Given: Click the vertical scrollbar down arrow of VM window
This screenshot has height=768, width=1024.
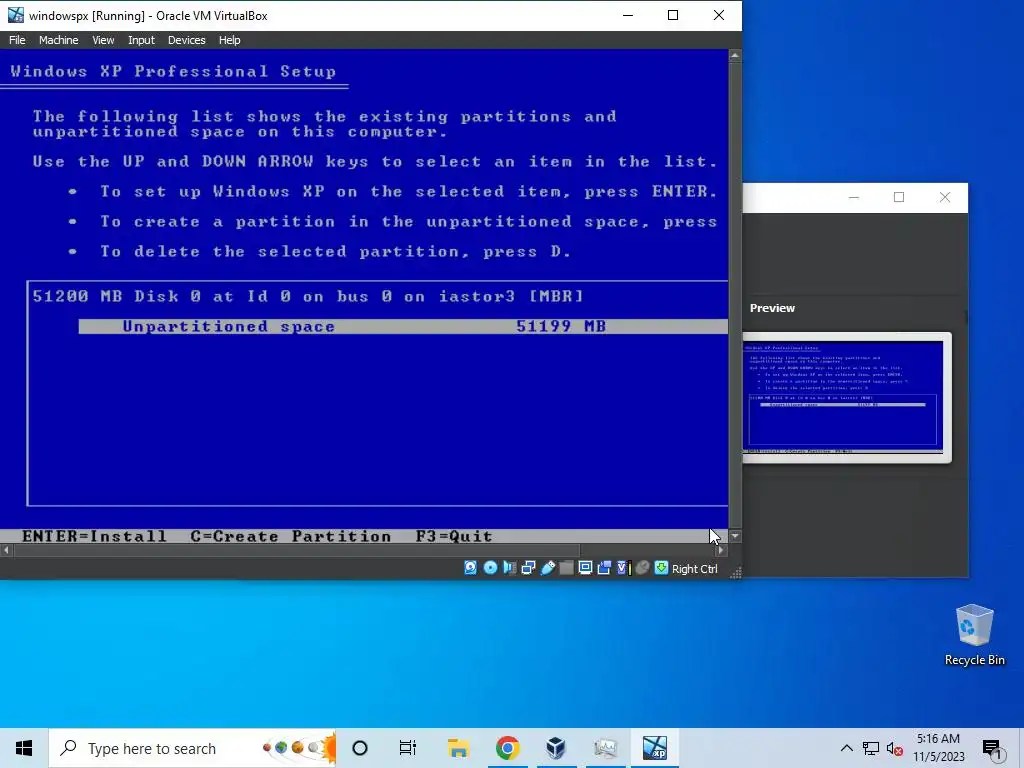Looking at the screenshot, I should (735, 536).
